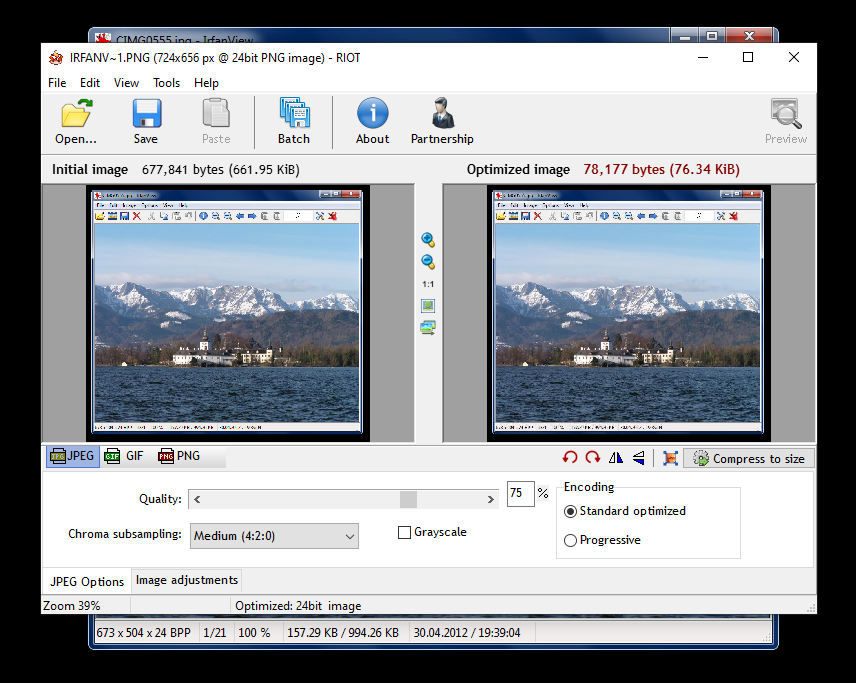Open the Help menu

(x=206, y=83)
